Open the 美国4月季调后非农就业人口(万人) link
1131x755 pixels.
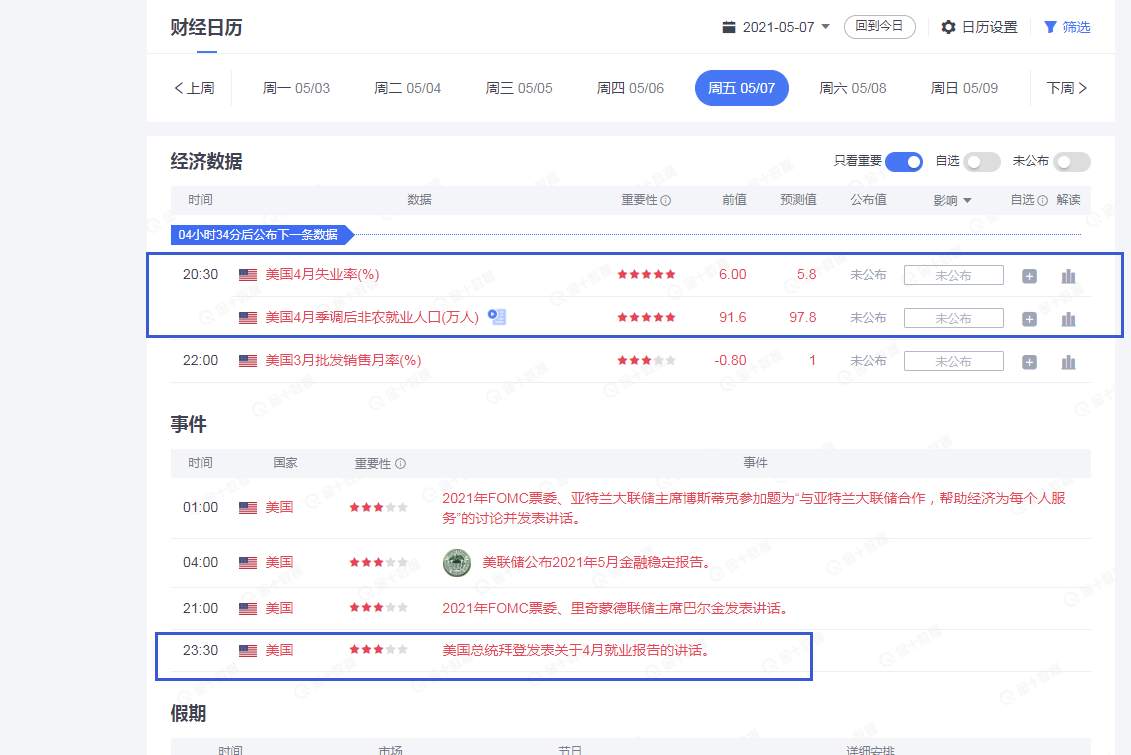371,317
